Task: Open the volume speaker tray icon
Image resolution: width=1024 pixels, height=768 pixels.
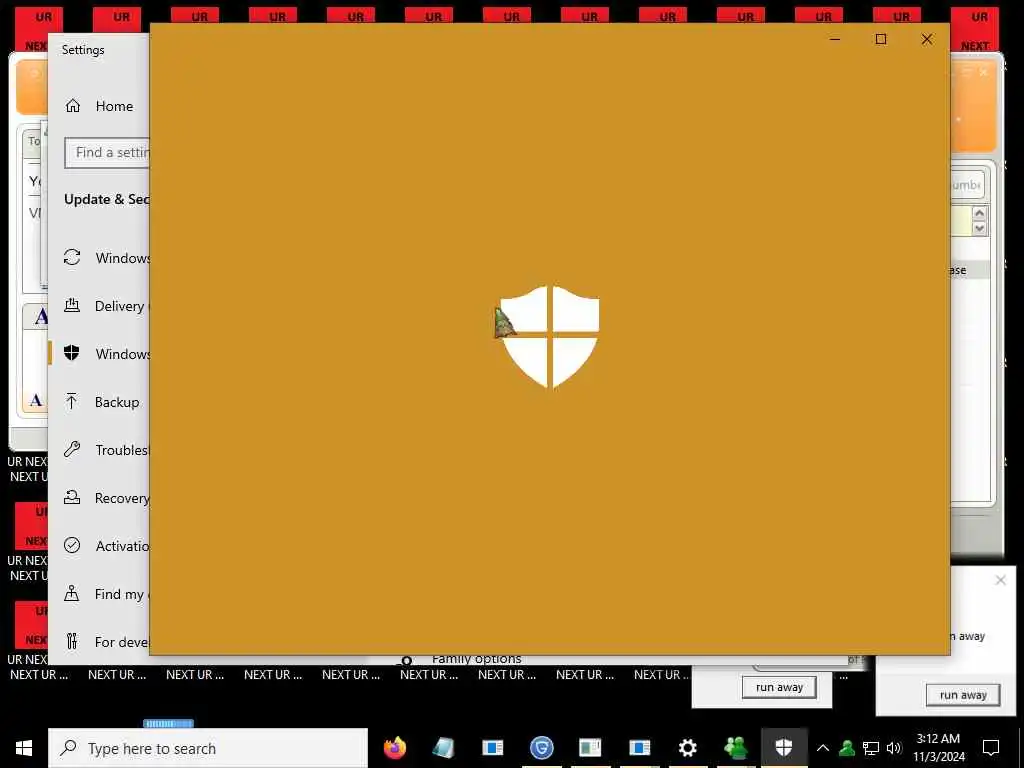Action: coord(894,748)
